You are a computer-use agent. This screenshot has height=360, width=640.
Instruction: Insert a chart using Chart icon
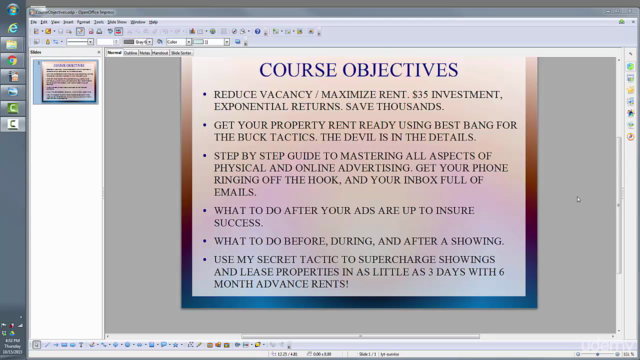pyautogui.click(x=192, y=31)
